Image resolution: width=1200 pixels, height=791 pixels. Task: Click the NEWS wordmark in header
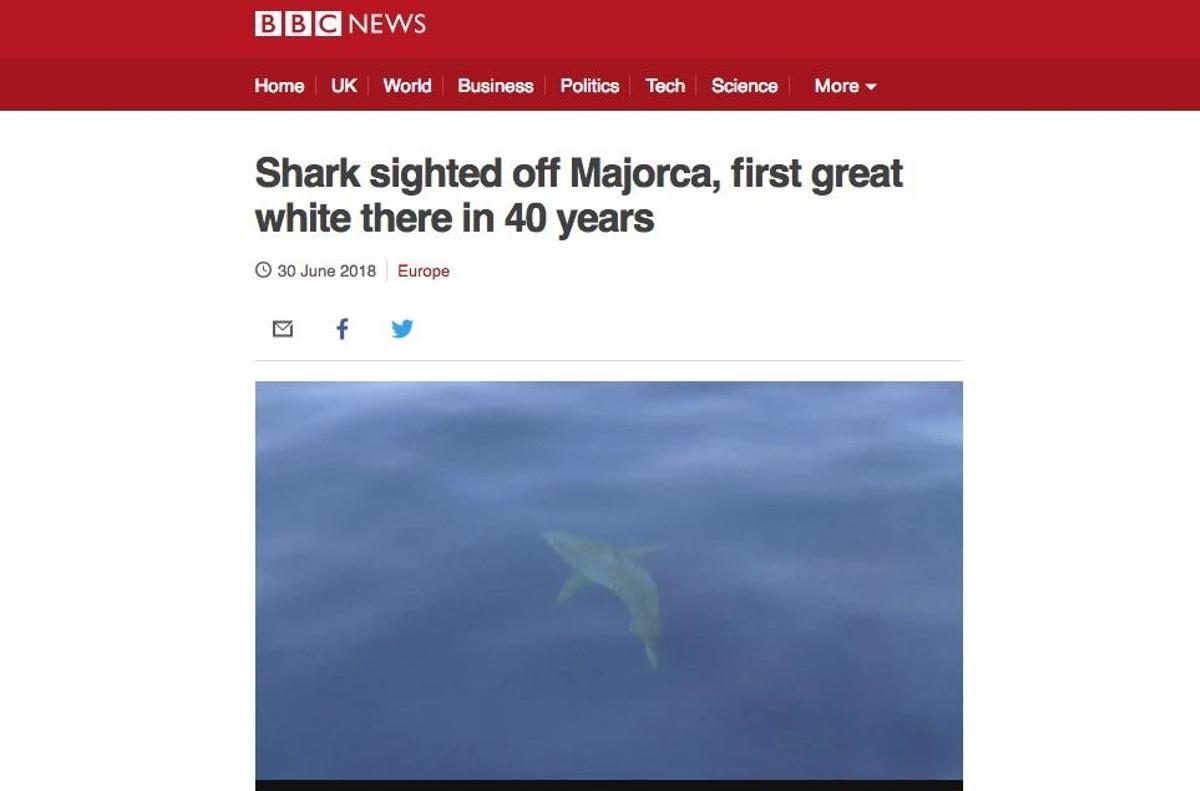coord(387,24)
